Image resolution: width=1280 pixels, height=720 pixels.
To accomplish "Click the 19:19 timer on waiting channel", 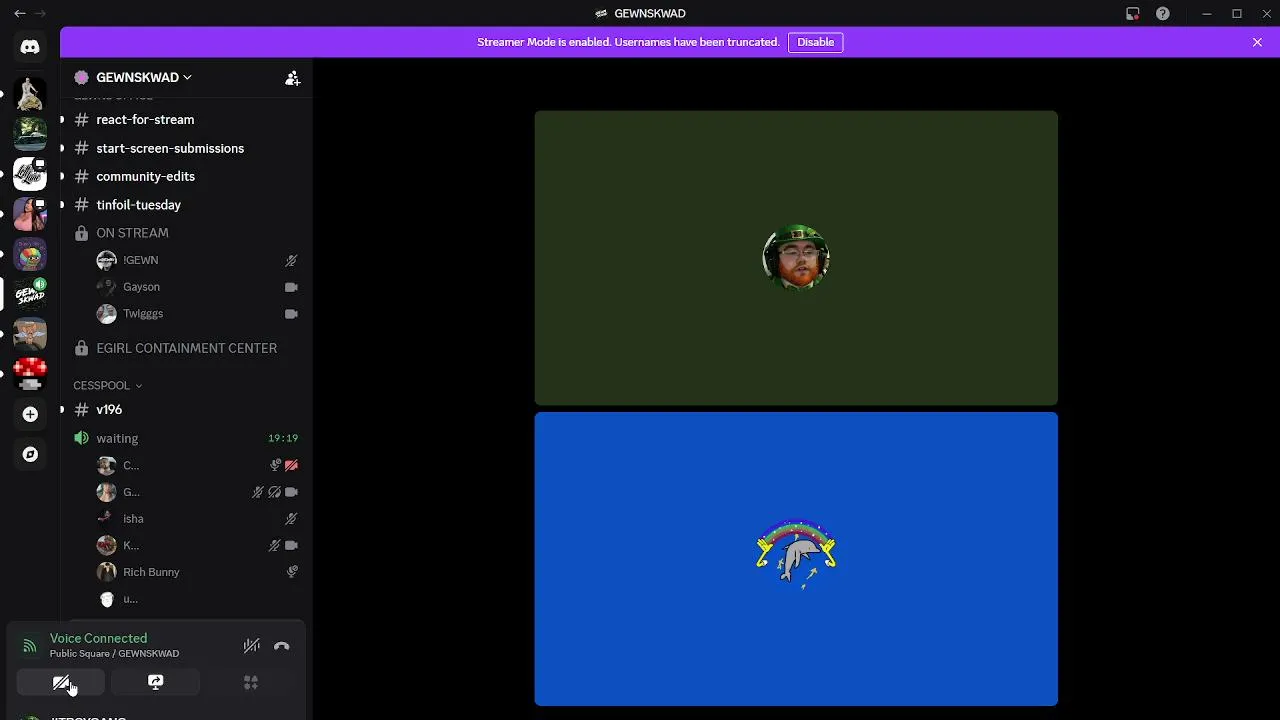I will point(283,438).
